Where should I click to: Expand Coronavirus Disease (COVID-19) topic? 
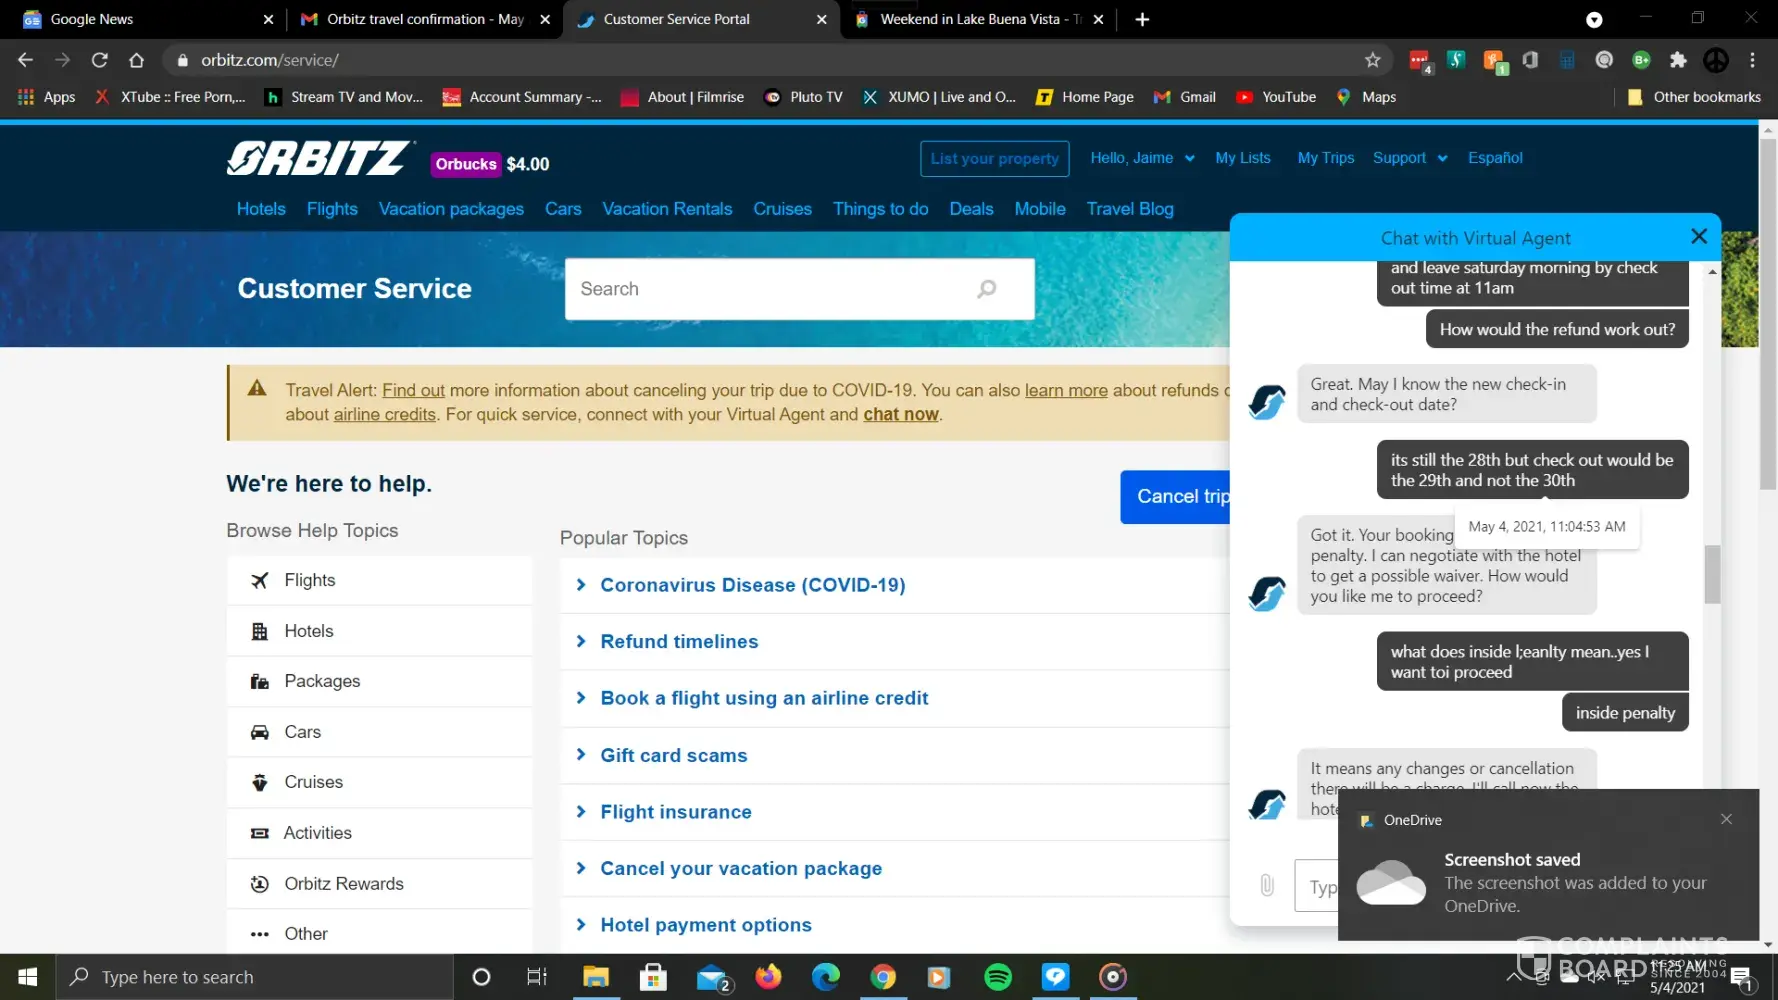point(752,585)
